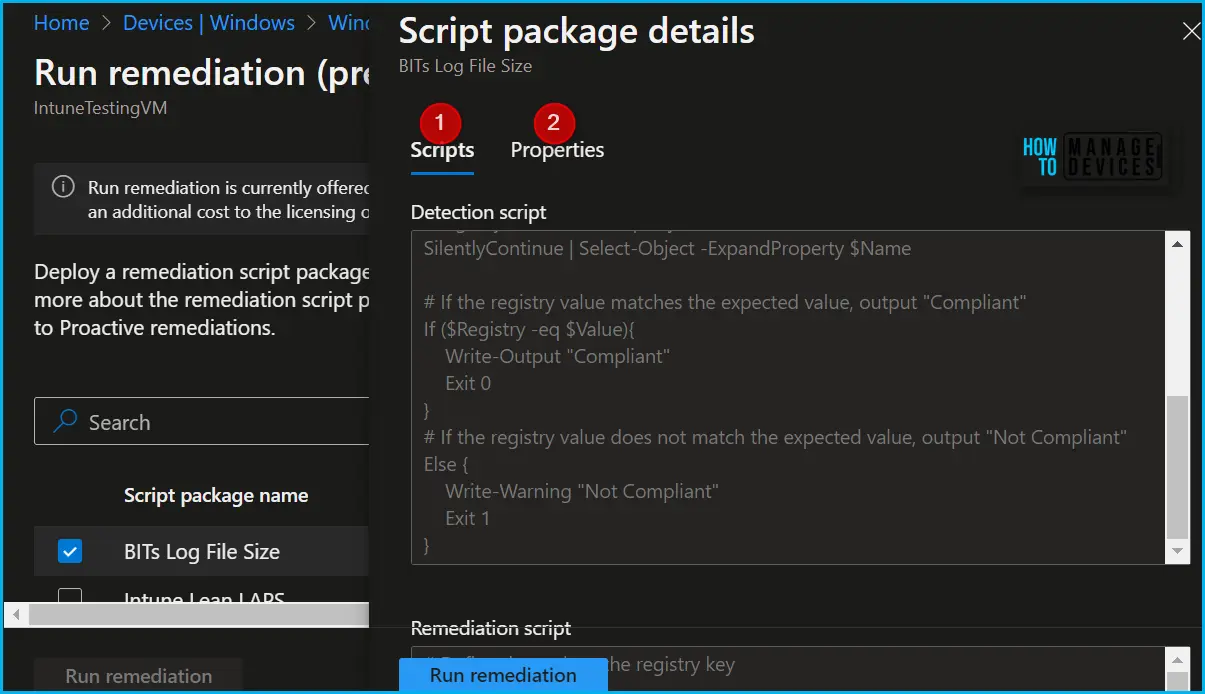Click the comment about registry value matching
Screen dimensions: 1205x694
[x=725, y=302]
